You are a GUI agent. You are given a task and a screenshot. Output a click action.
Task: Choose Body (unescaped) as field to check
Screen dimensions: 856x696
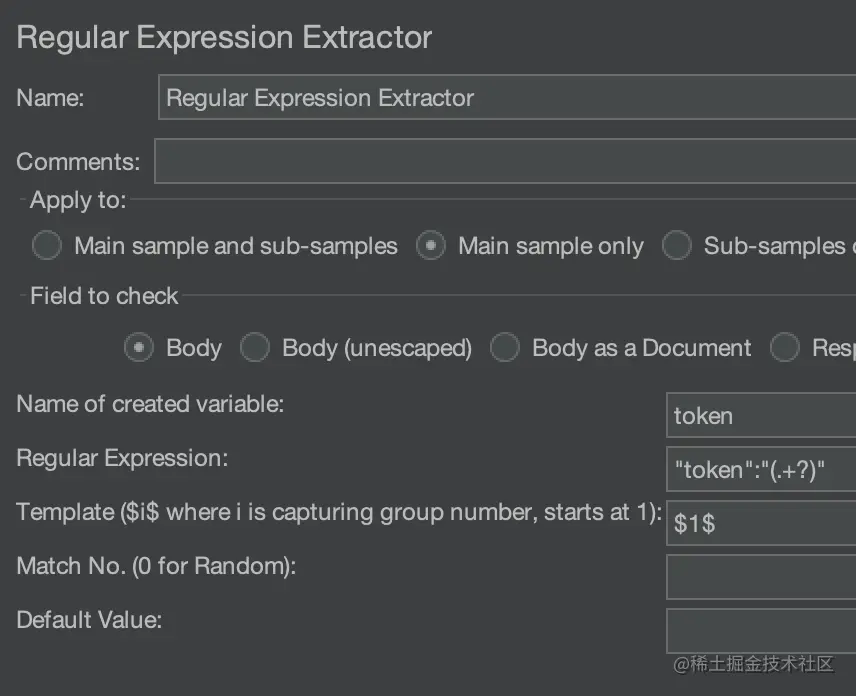pos(255,348)
